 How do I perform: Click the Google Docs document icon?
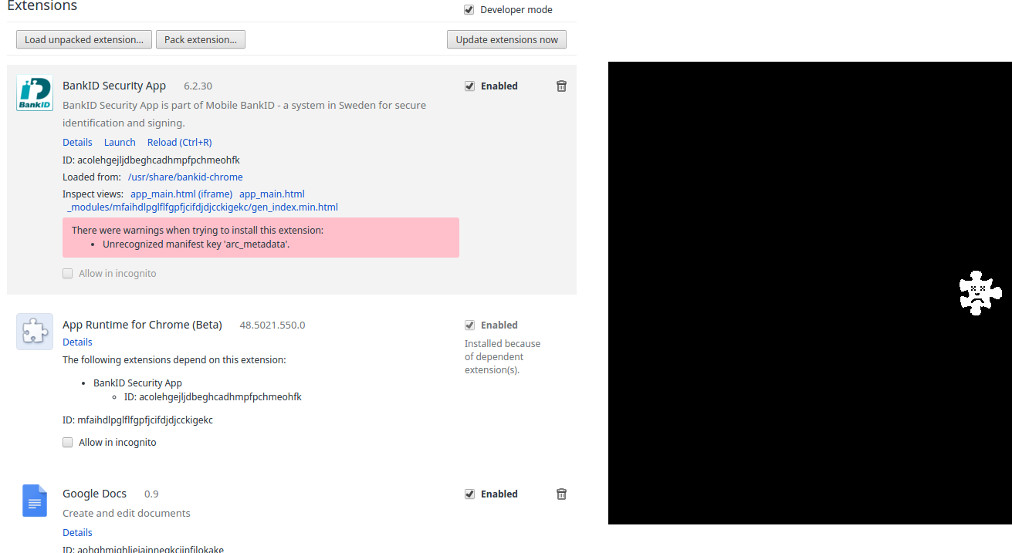(34, 501)
